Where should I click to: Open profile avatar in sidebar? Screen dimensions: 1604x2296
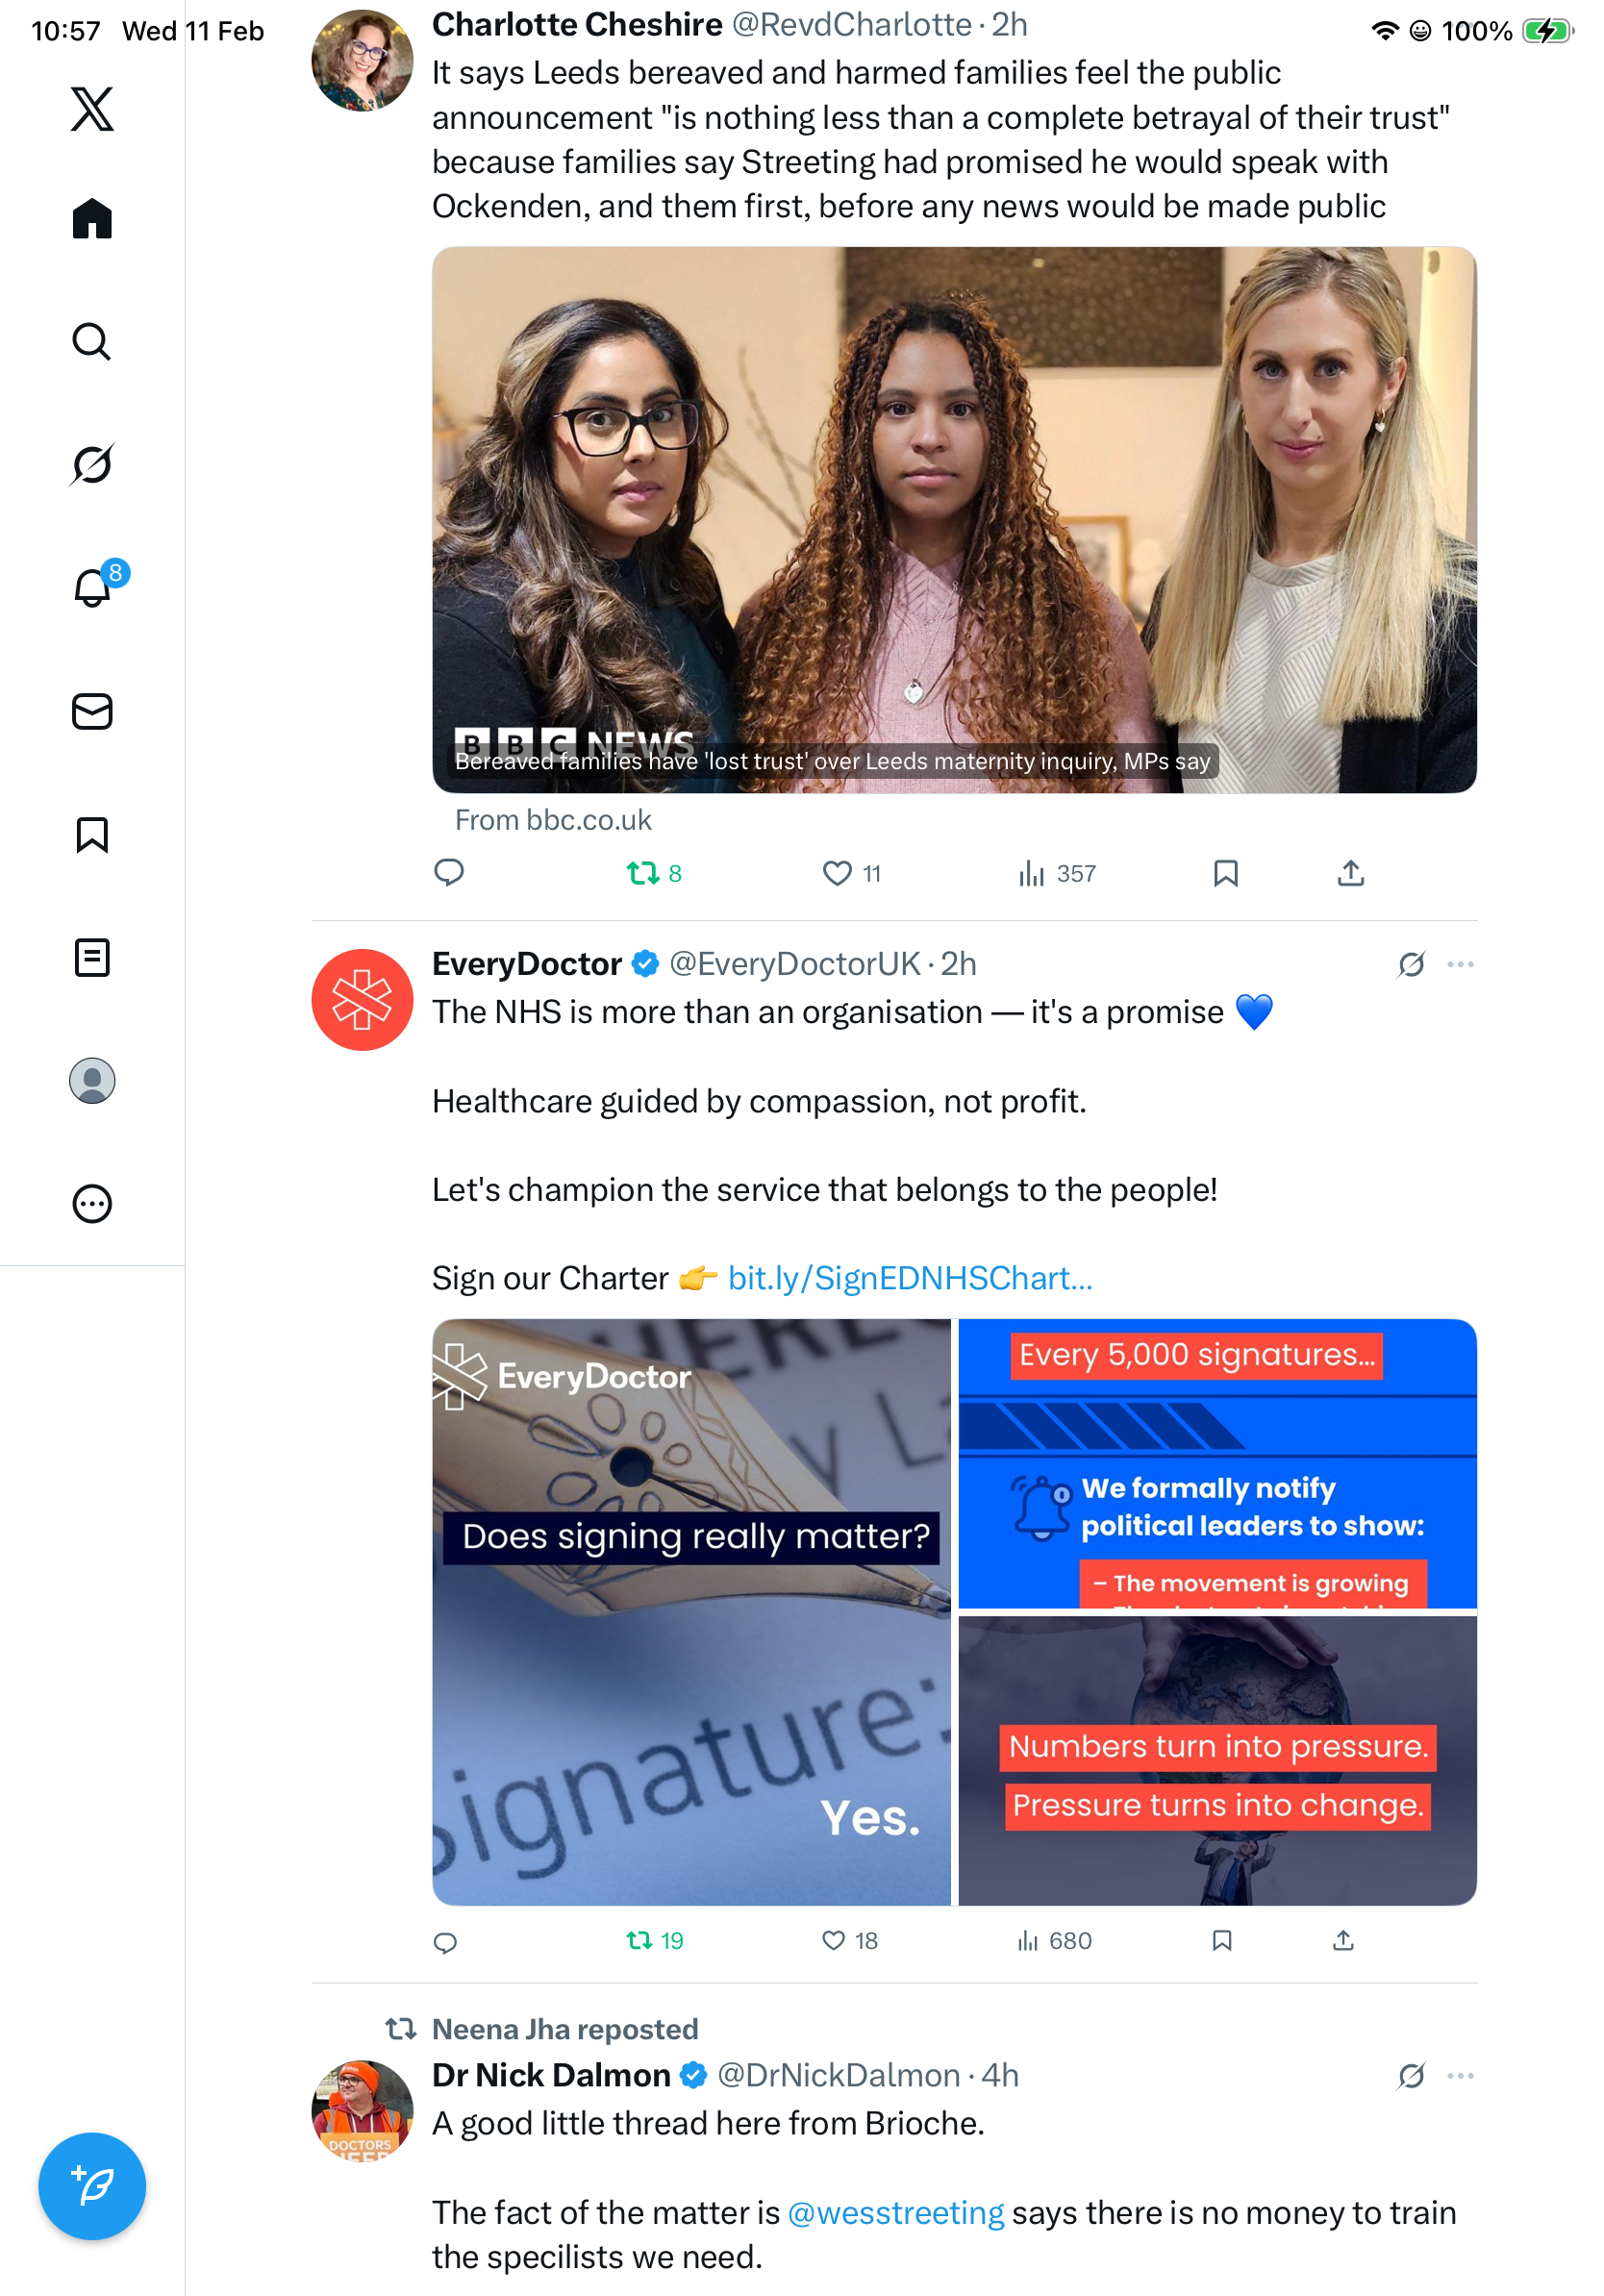point(92,1081)
